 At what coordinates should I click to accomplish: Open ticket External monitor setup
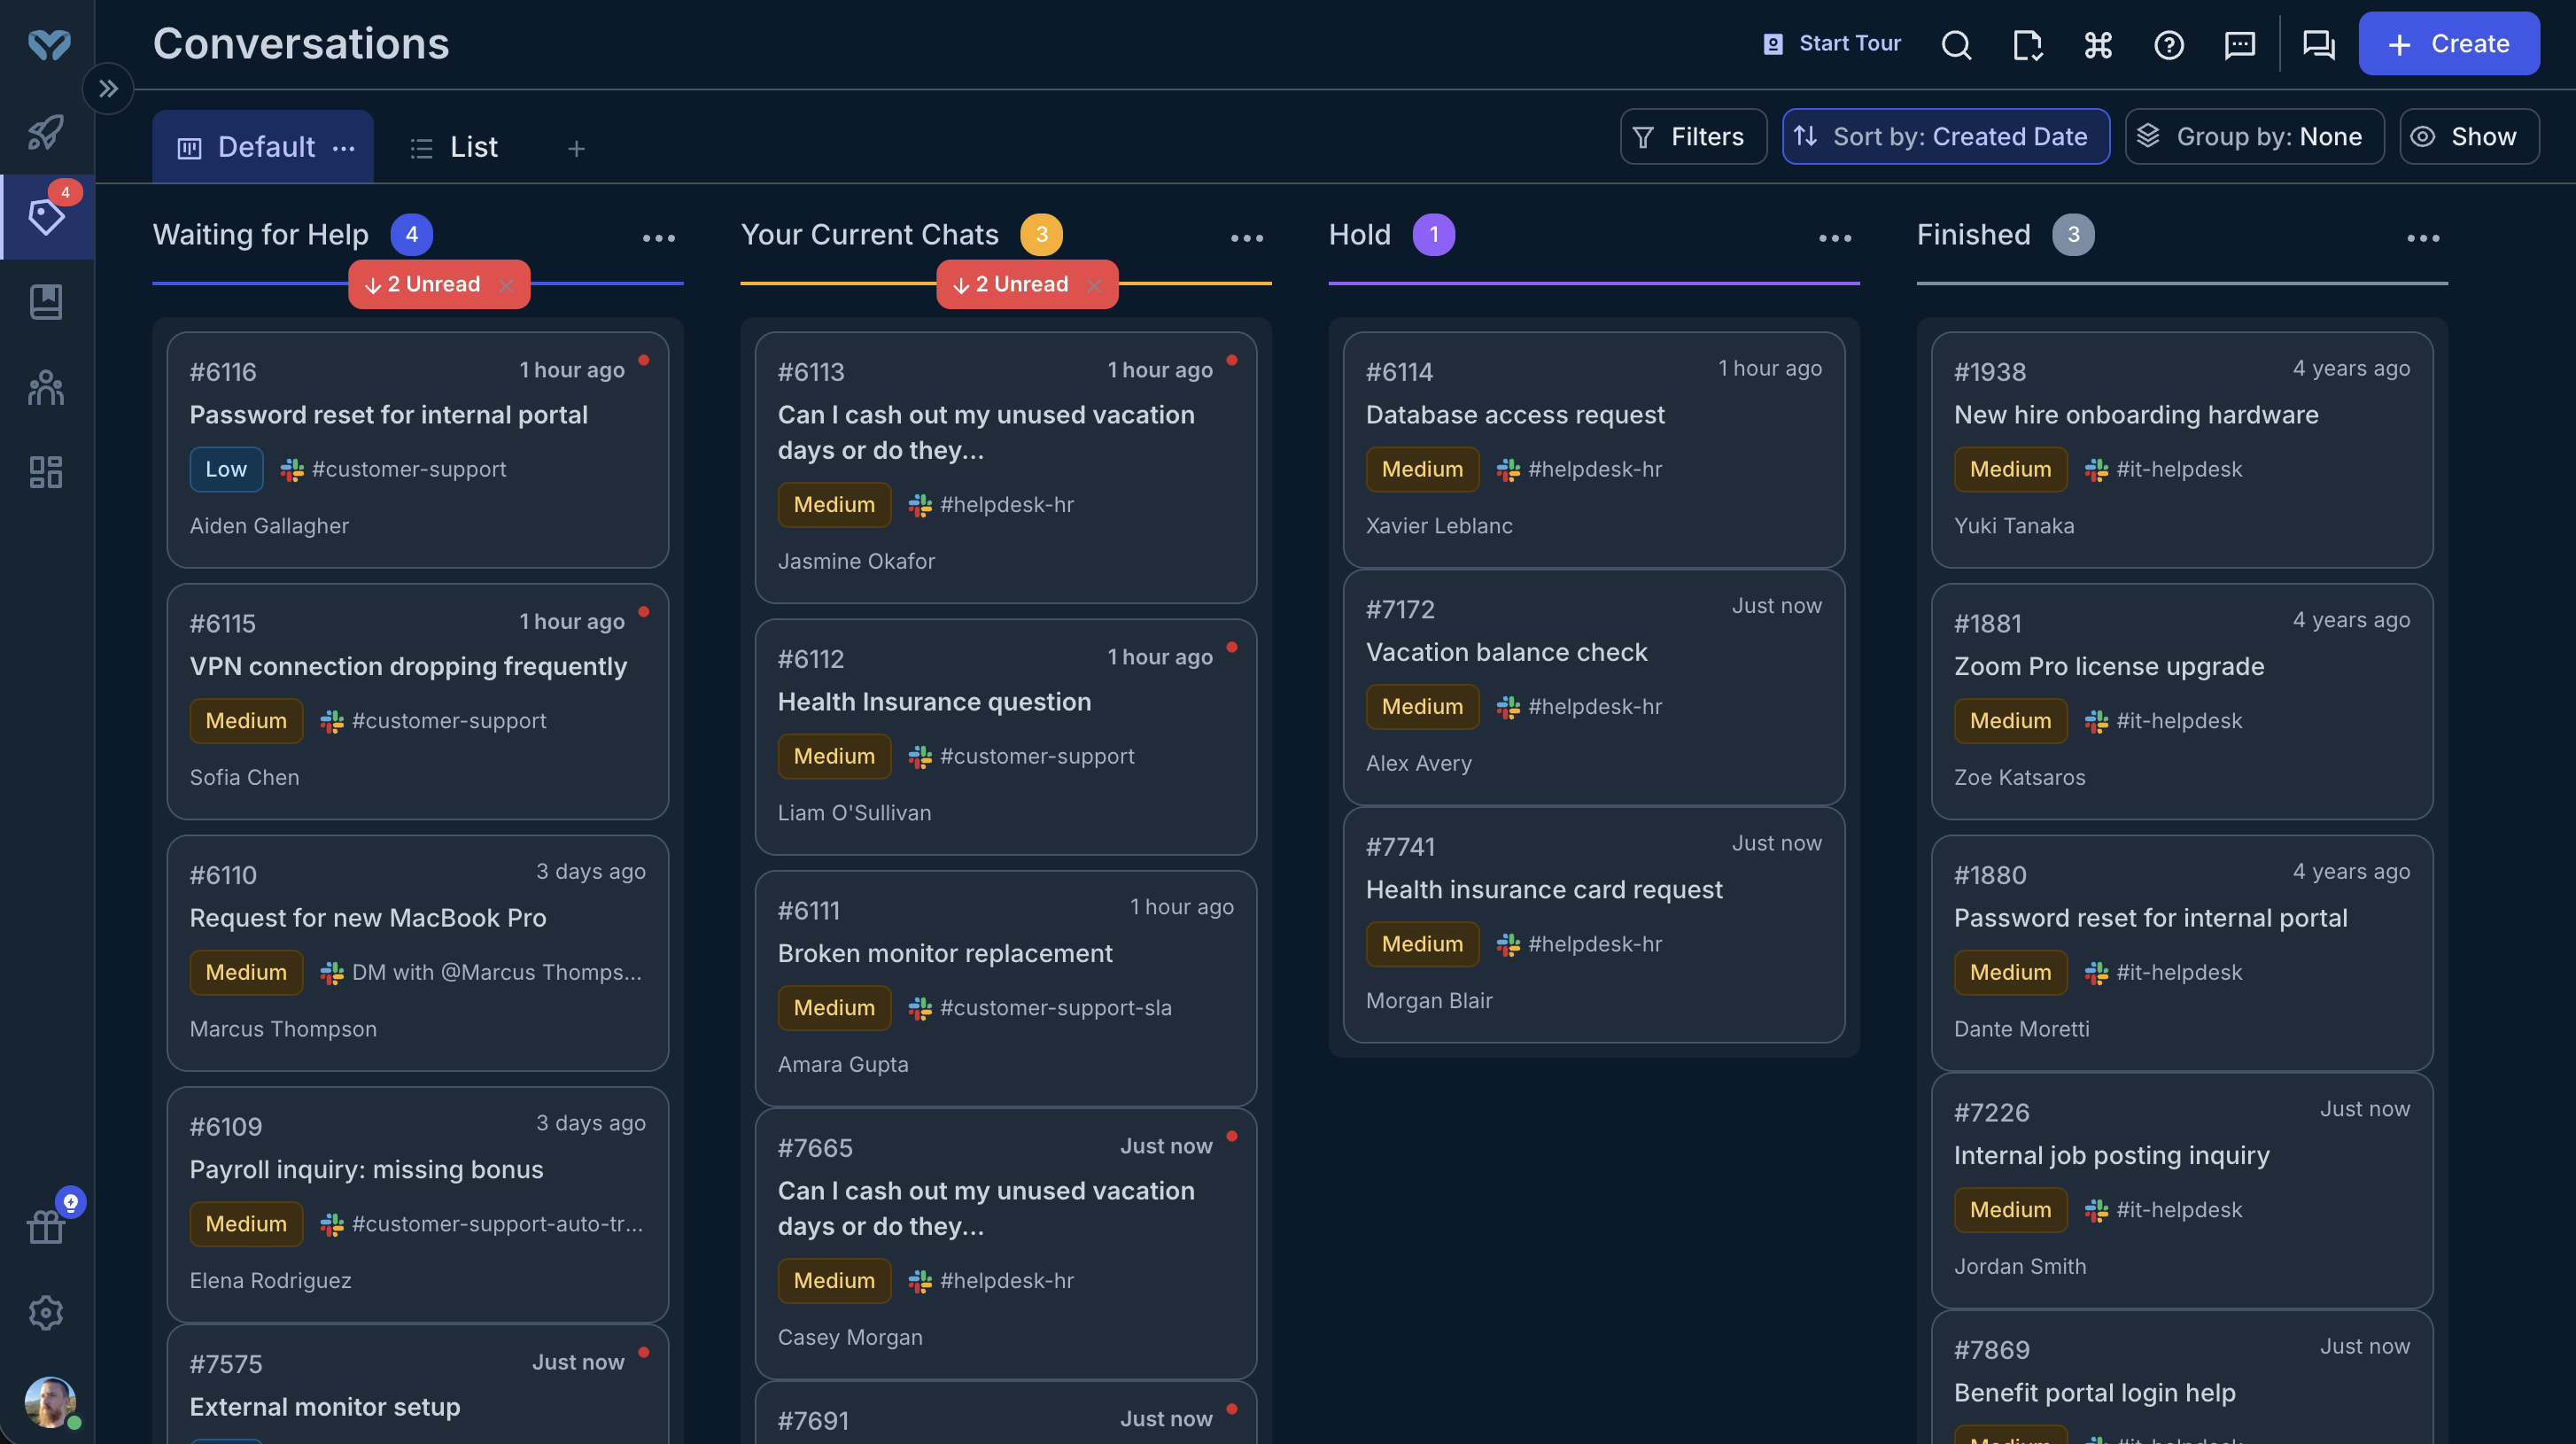coord(418,1384)
